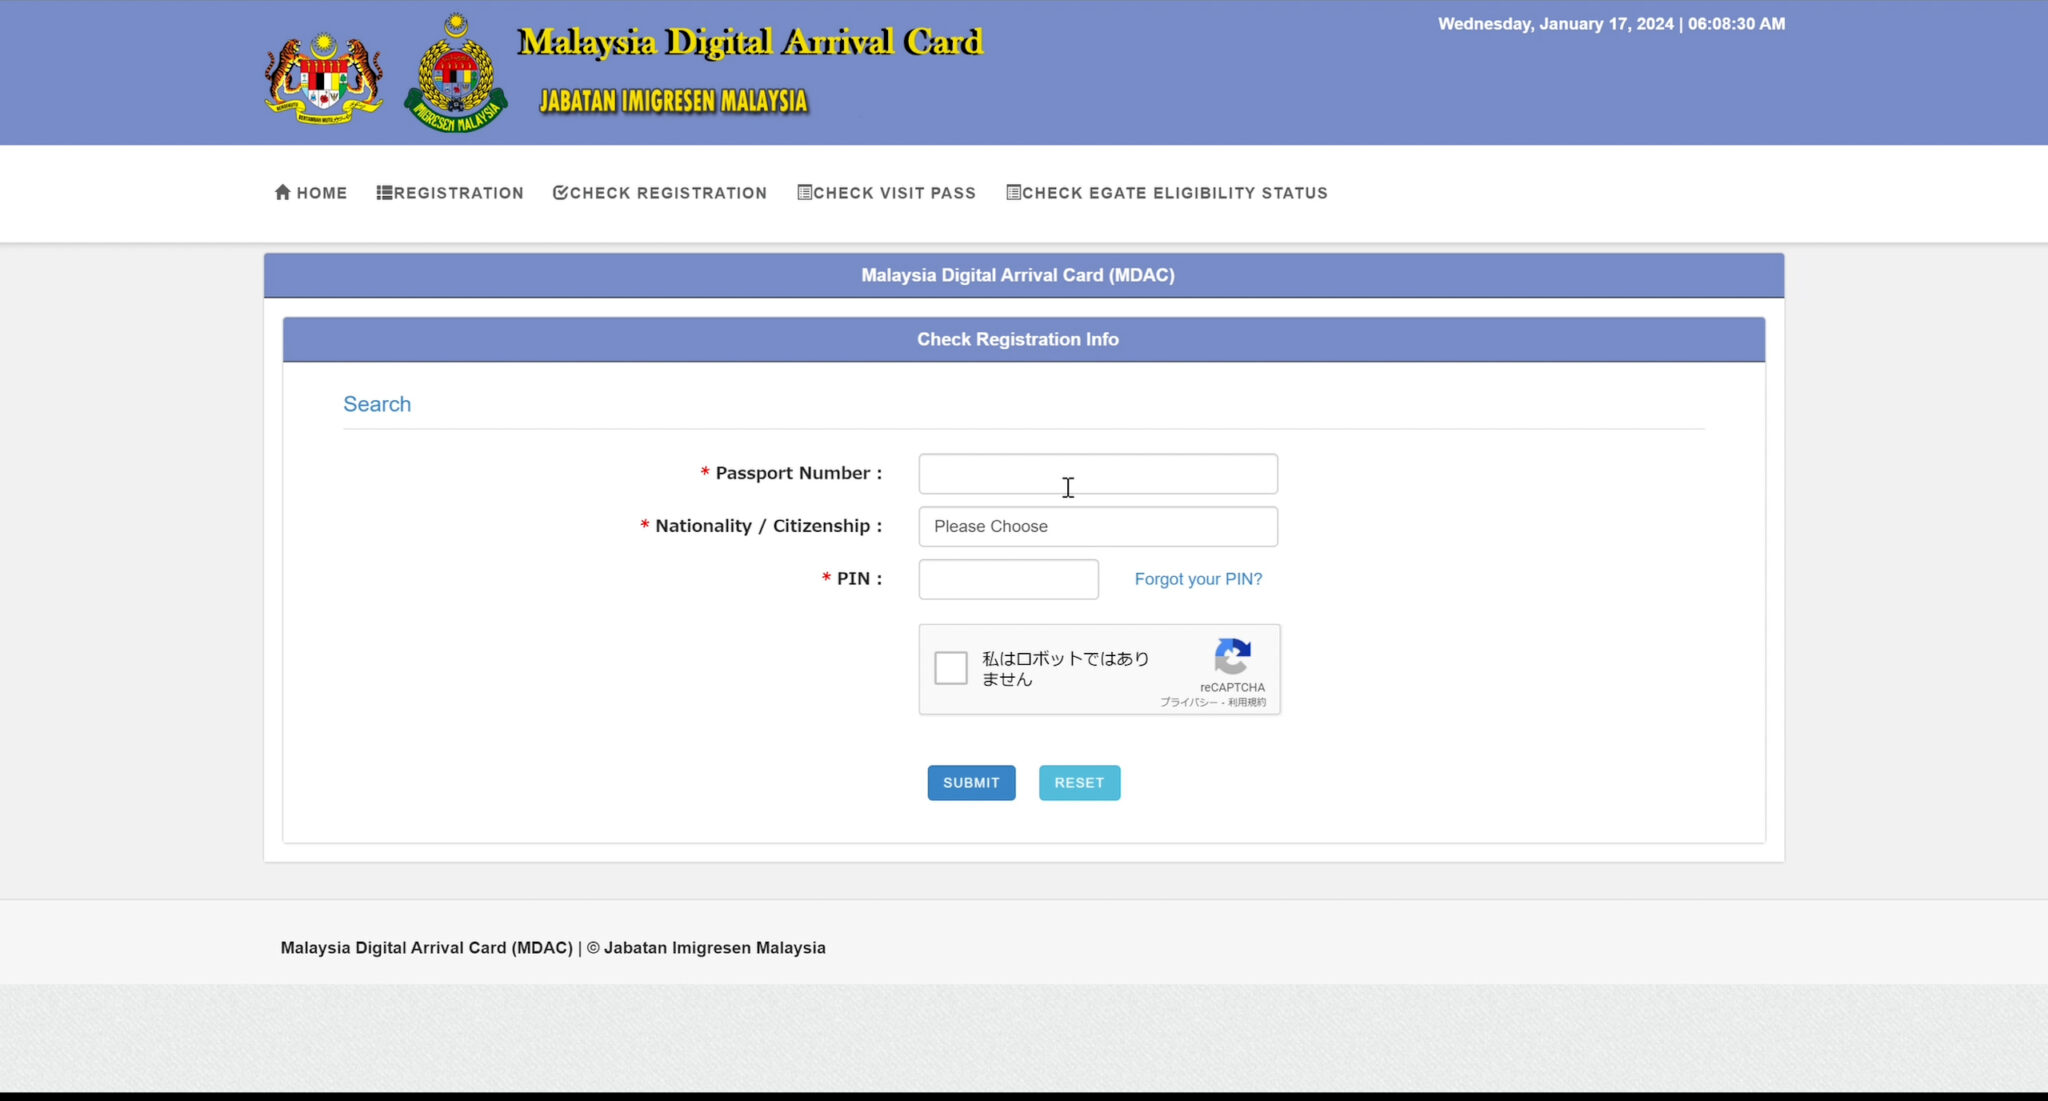Image resolution: width=2048 pixels, height=1101 pixels.
Task: Open the Home menu item
Action: 311,192
